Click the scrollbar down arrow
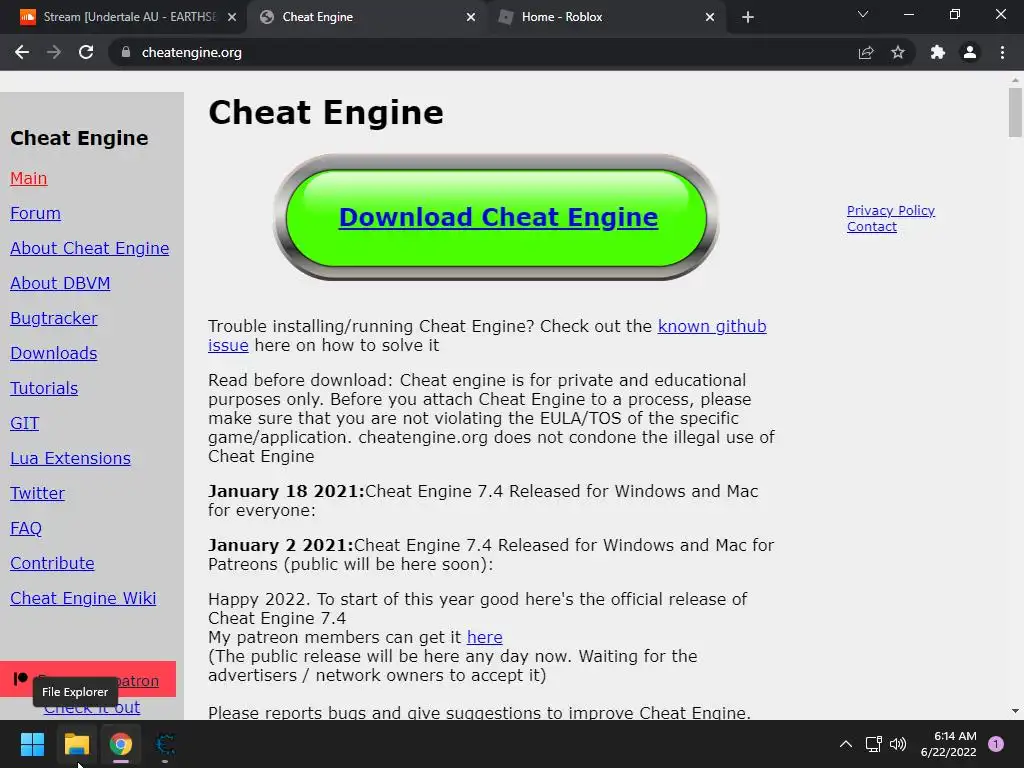Viewport: 1024px width, 768px height. click(x=1015, y=711)
